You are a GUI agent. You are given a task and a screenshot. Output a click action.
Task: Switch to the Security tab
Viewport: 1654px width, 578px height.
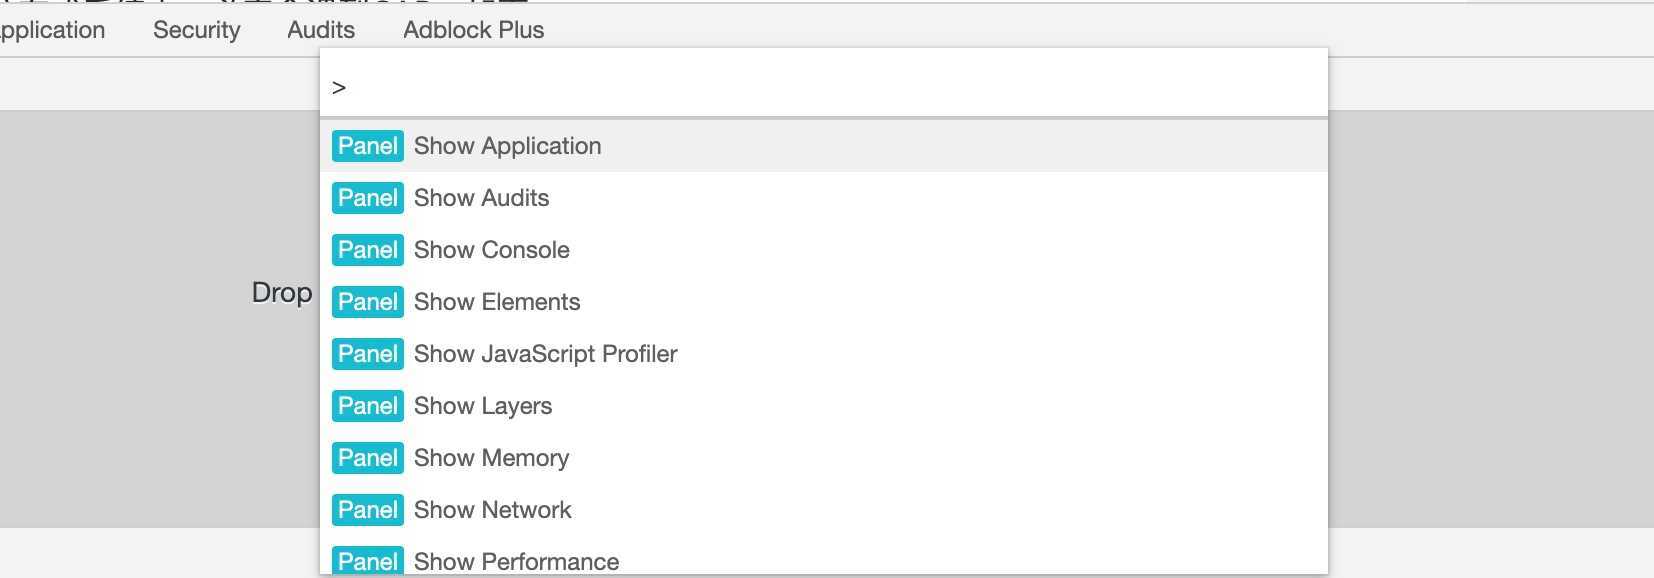196,30
